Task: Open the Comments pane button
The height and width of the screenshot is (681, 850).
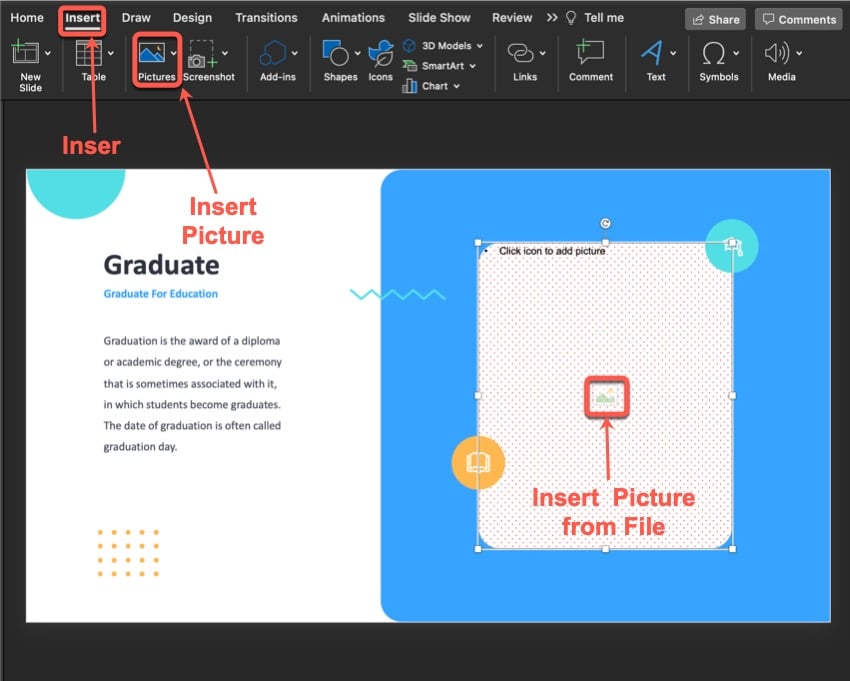Action: coord(798,19)
